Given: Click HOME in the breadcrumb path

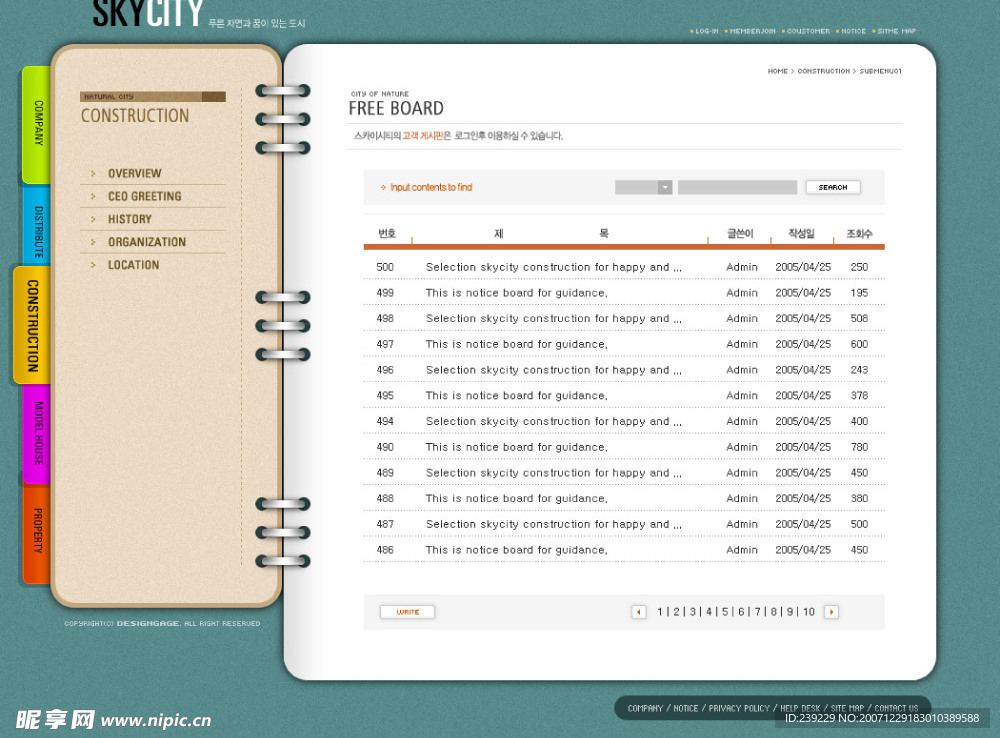Looking at the screenshot, I should [x=777, y=71].
